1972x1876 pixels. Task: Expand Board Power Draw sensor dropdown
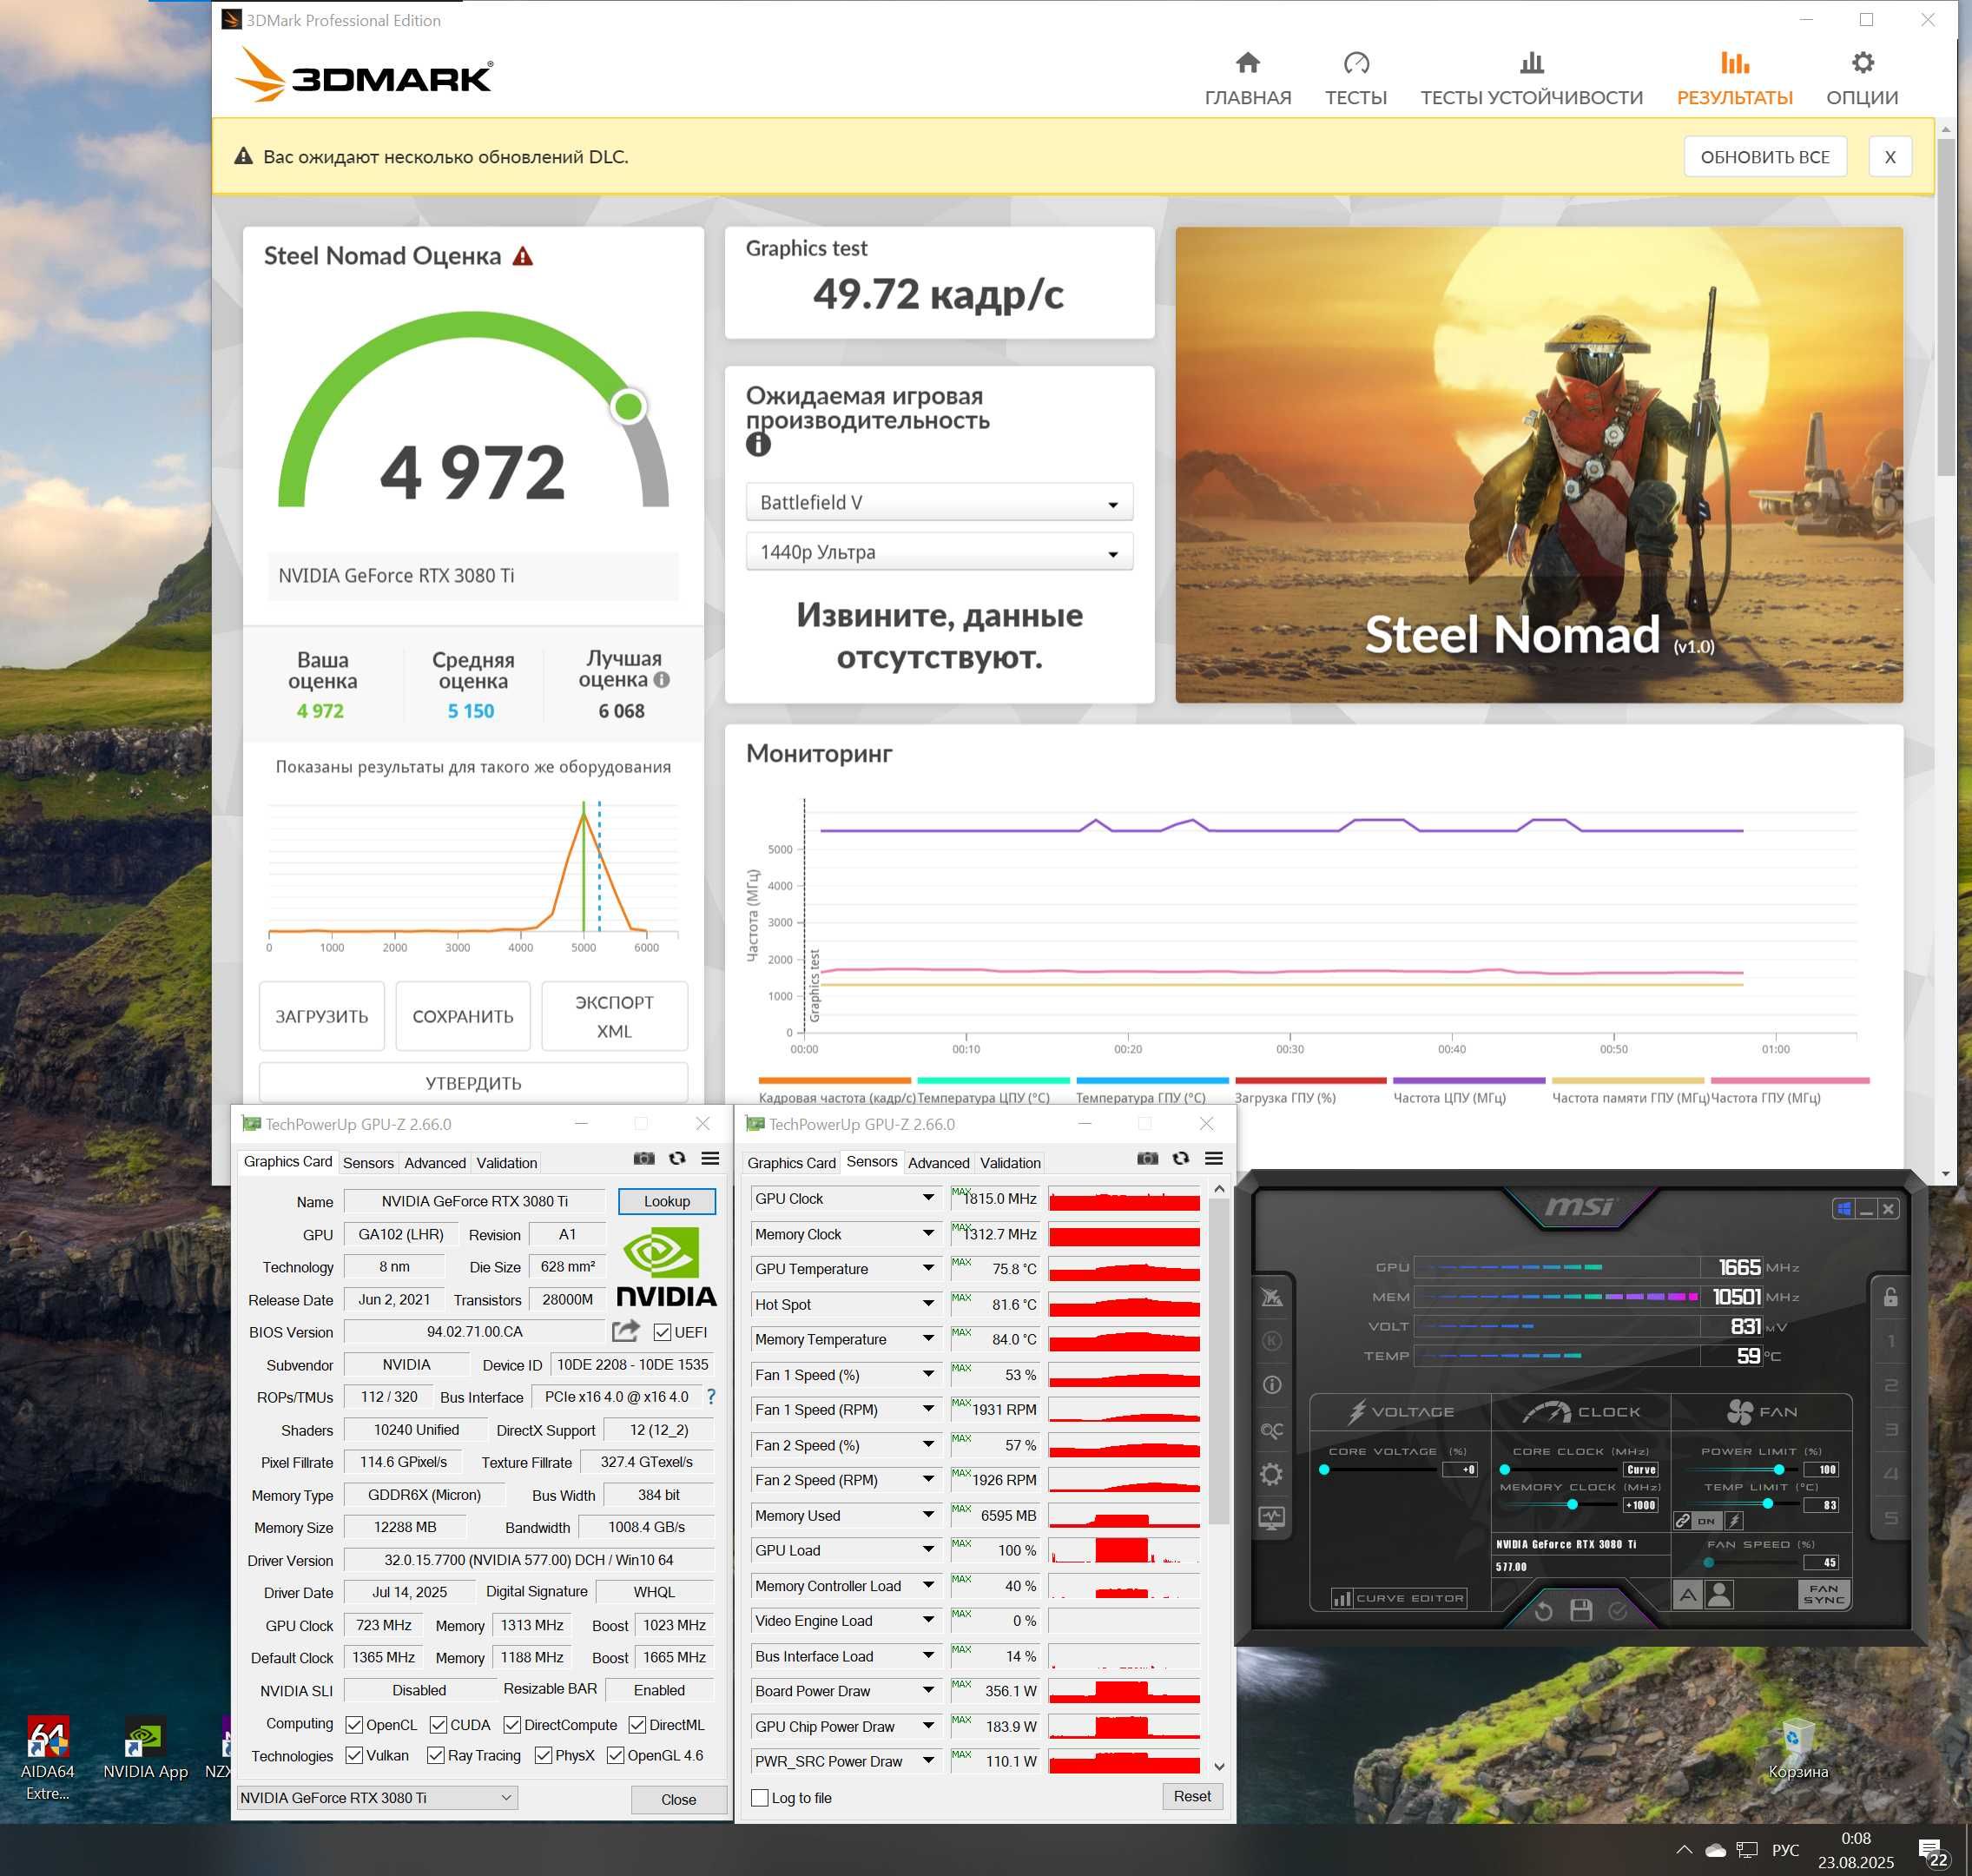click(928, 1691)
